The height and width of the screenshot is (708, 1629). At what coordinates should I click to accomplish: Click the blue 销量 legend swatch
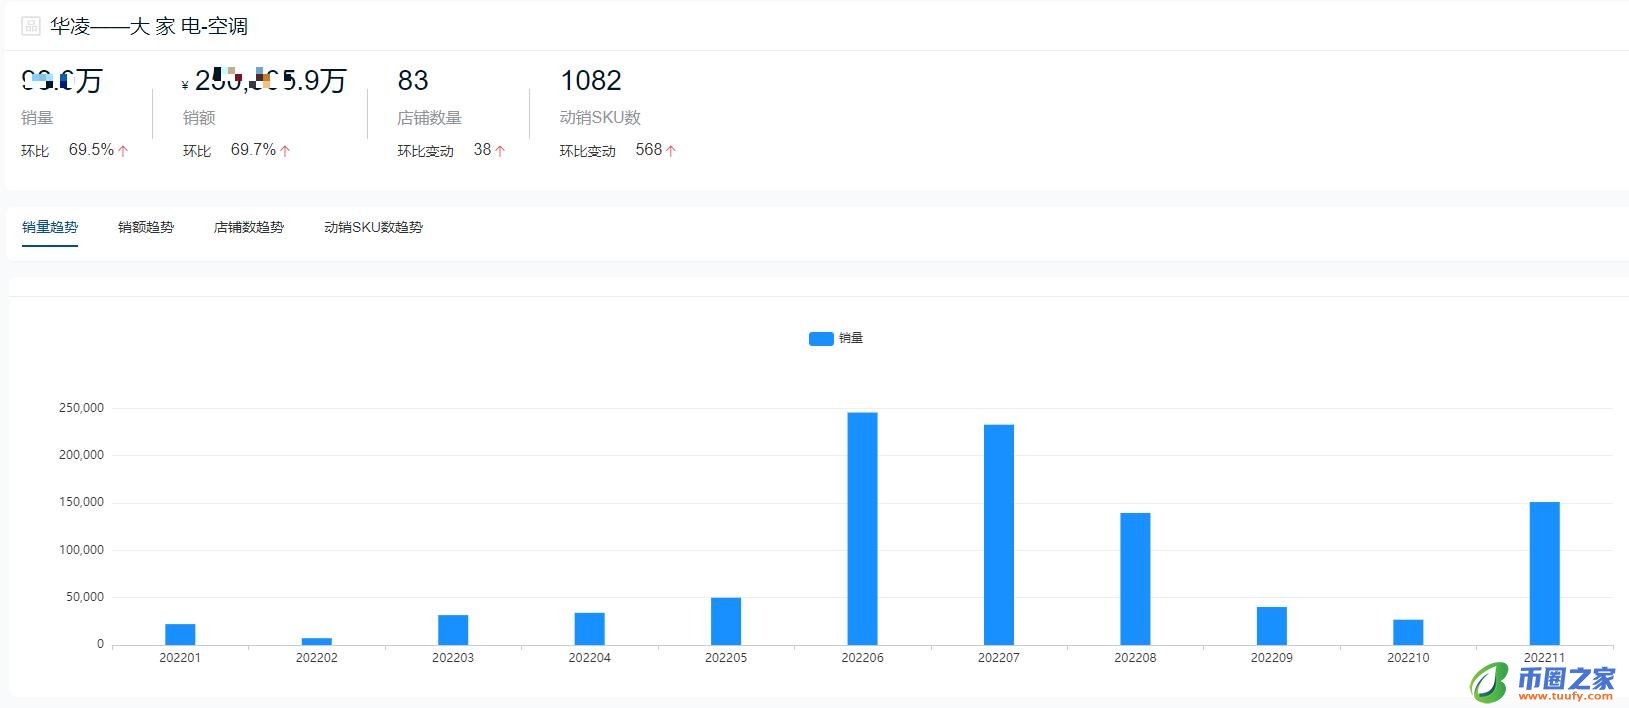pos(821,339)
